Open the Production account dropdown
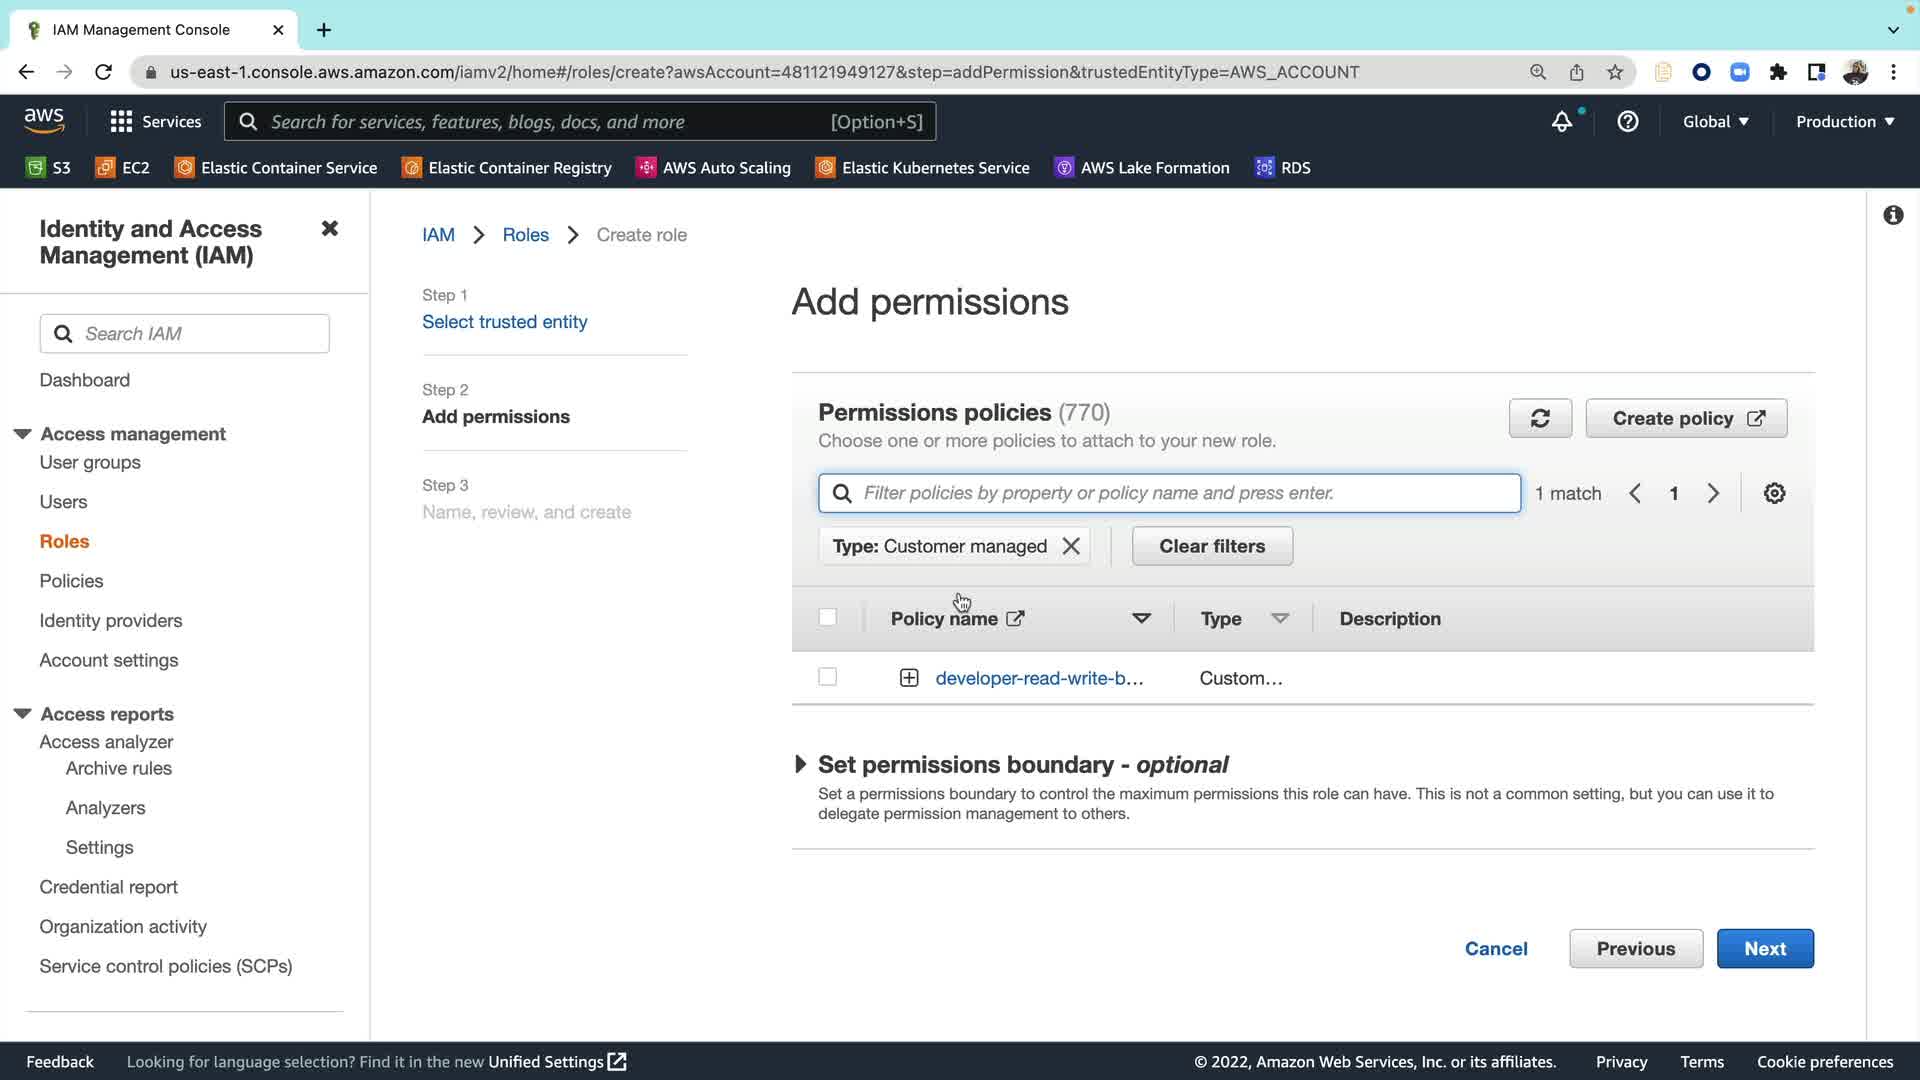The image size is (1920, 1080). [x=1844, y=122]
